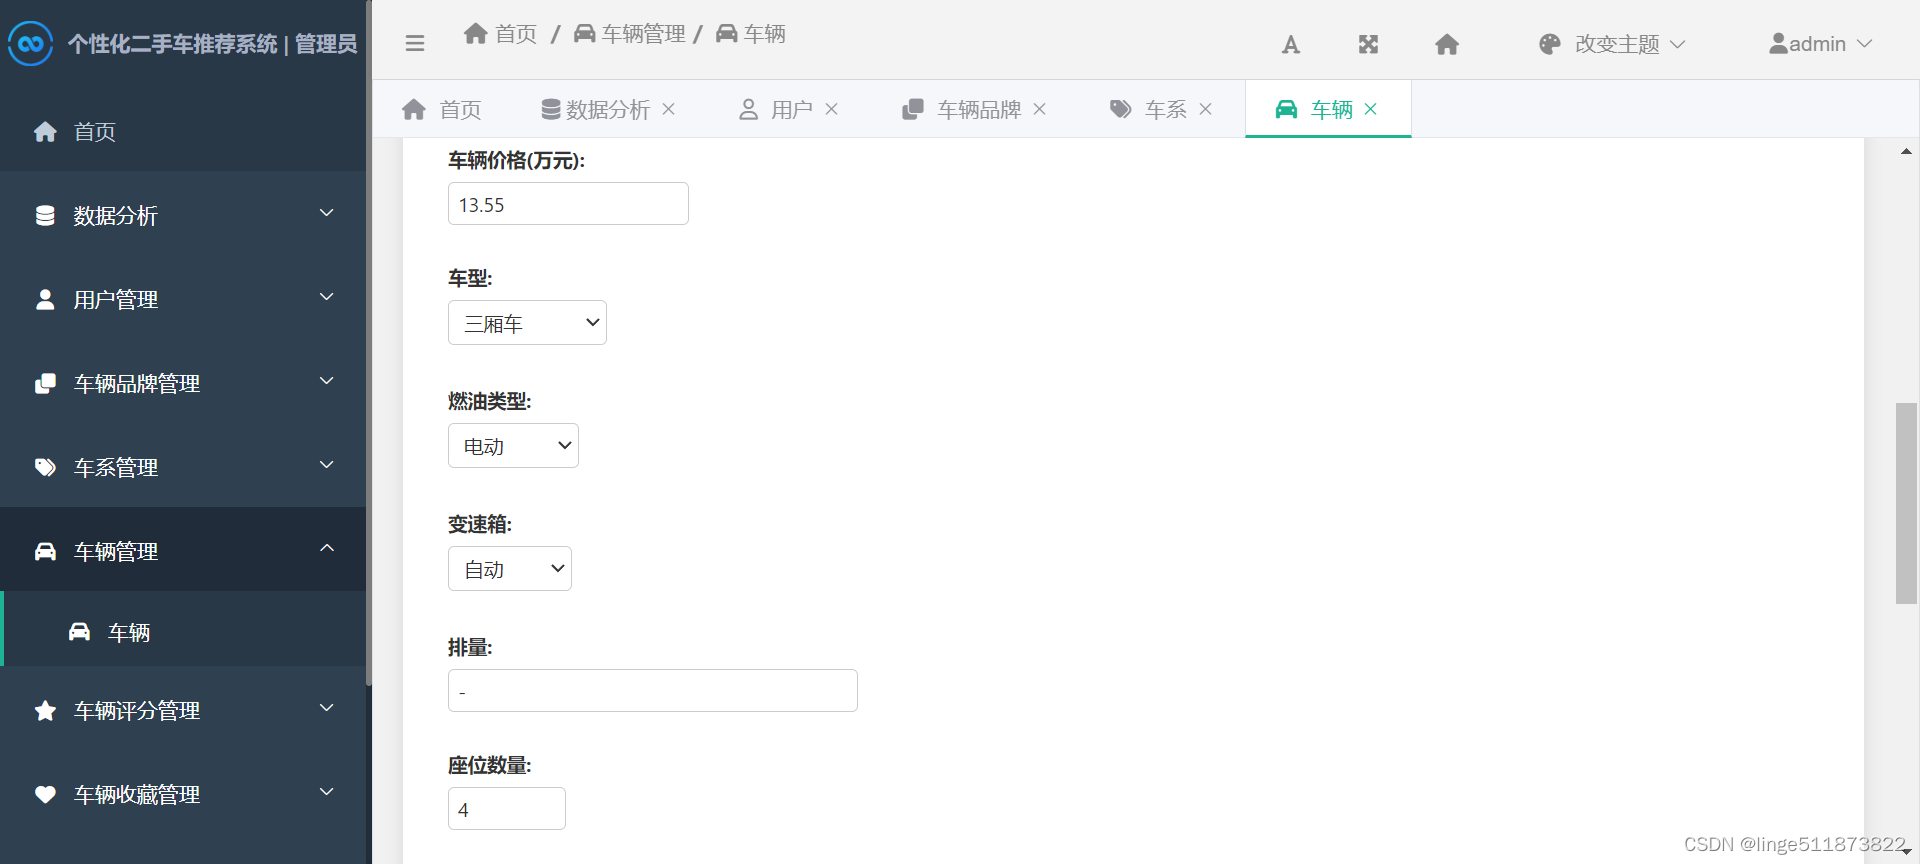Click breadcrumb 车辆管理 car icon

coord(585,33)
